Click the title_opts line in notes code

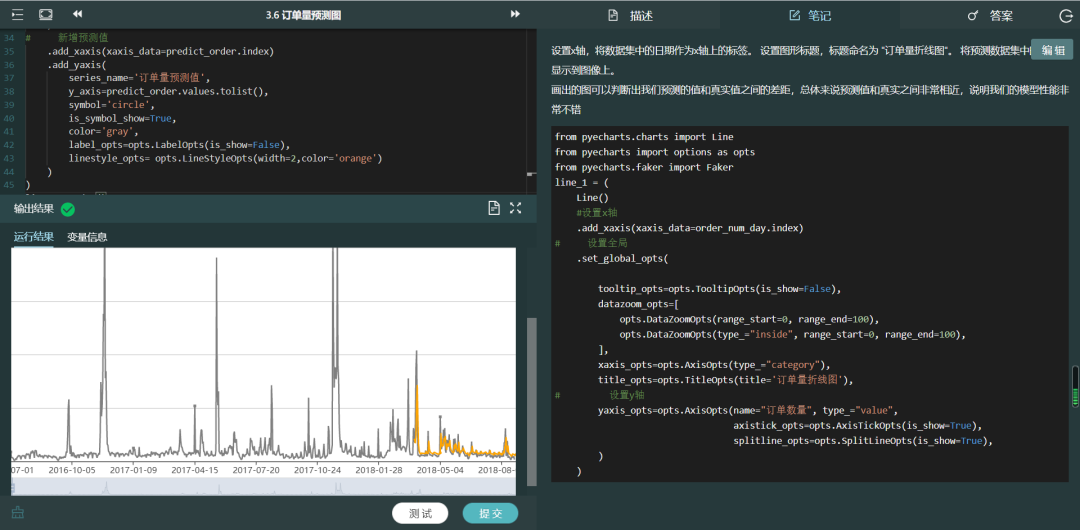tap(726, 380)
